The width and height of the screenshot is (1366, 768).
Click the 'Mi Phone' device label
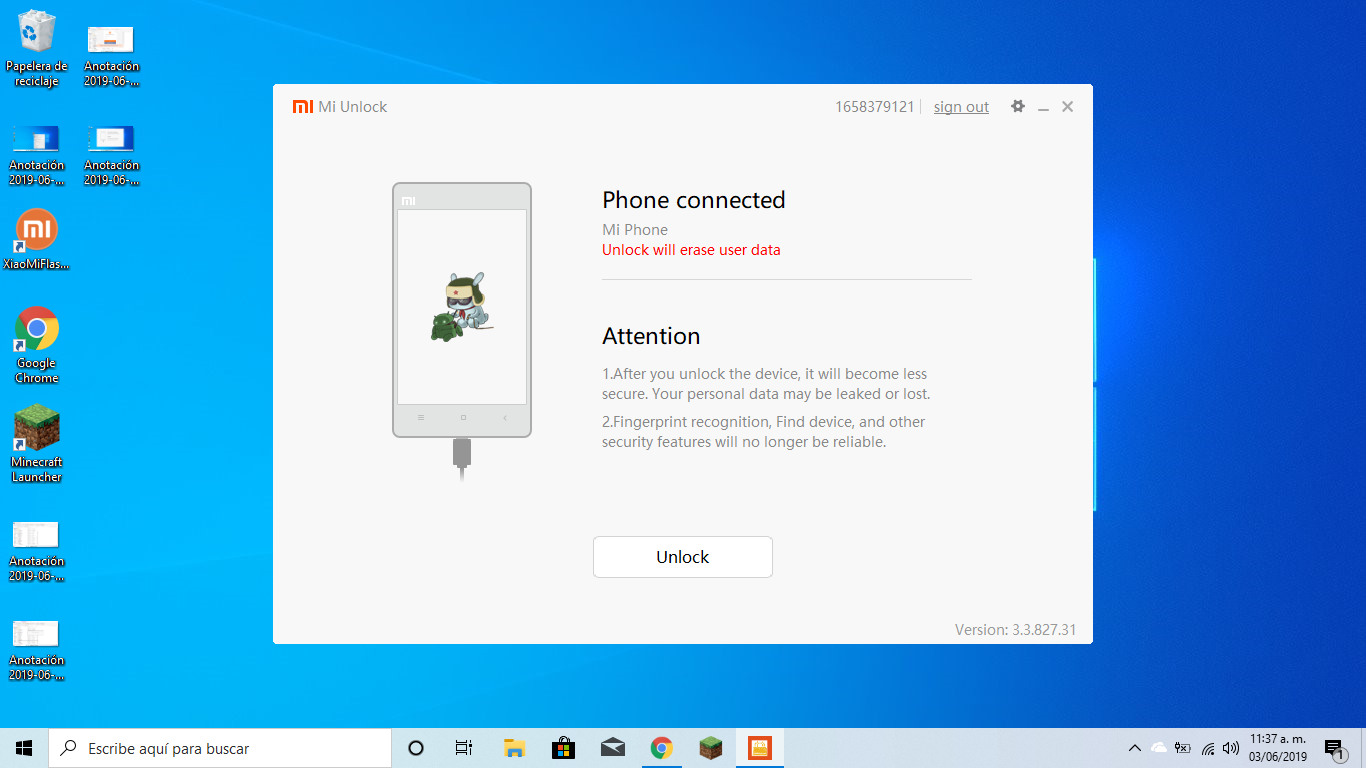(635, 230)
